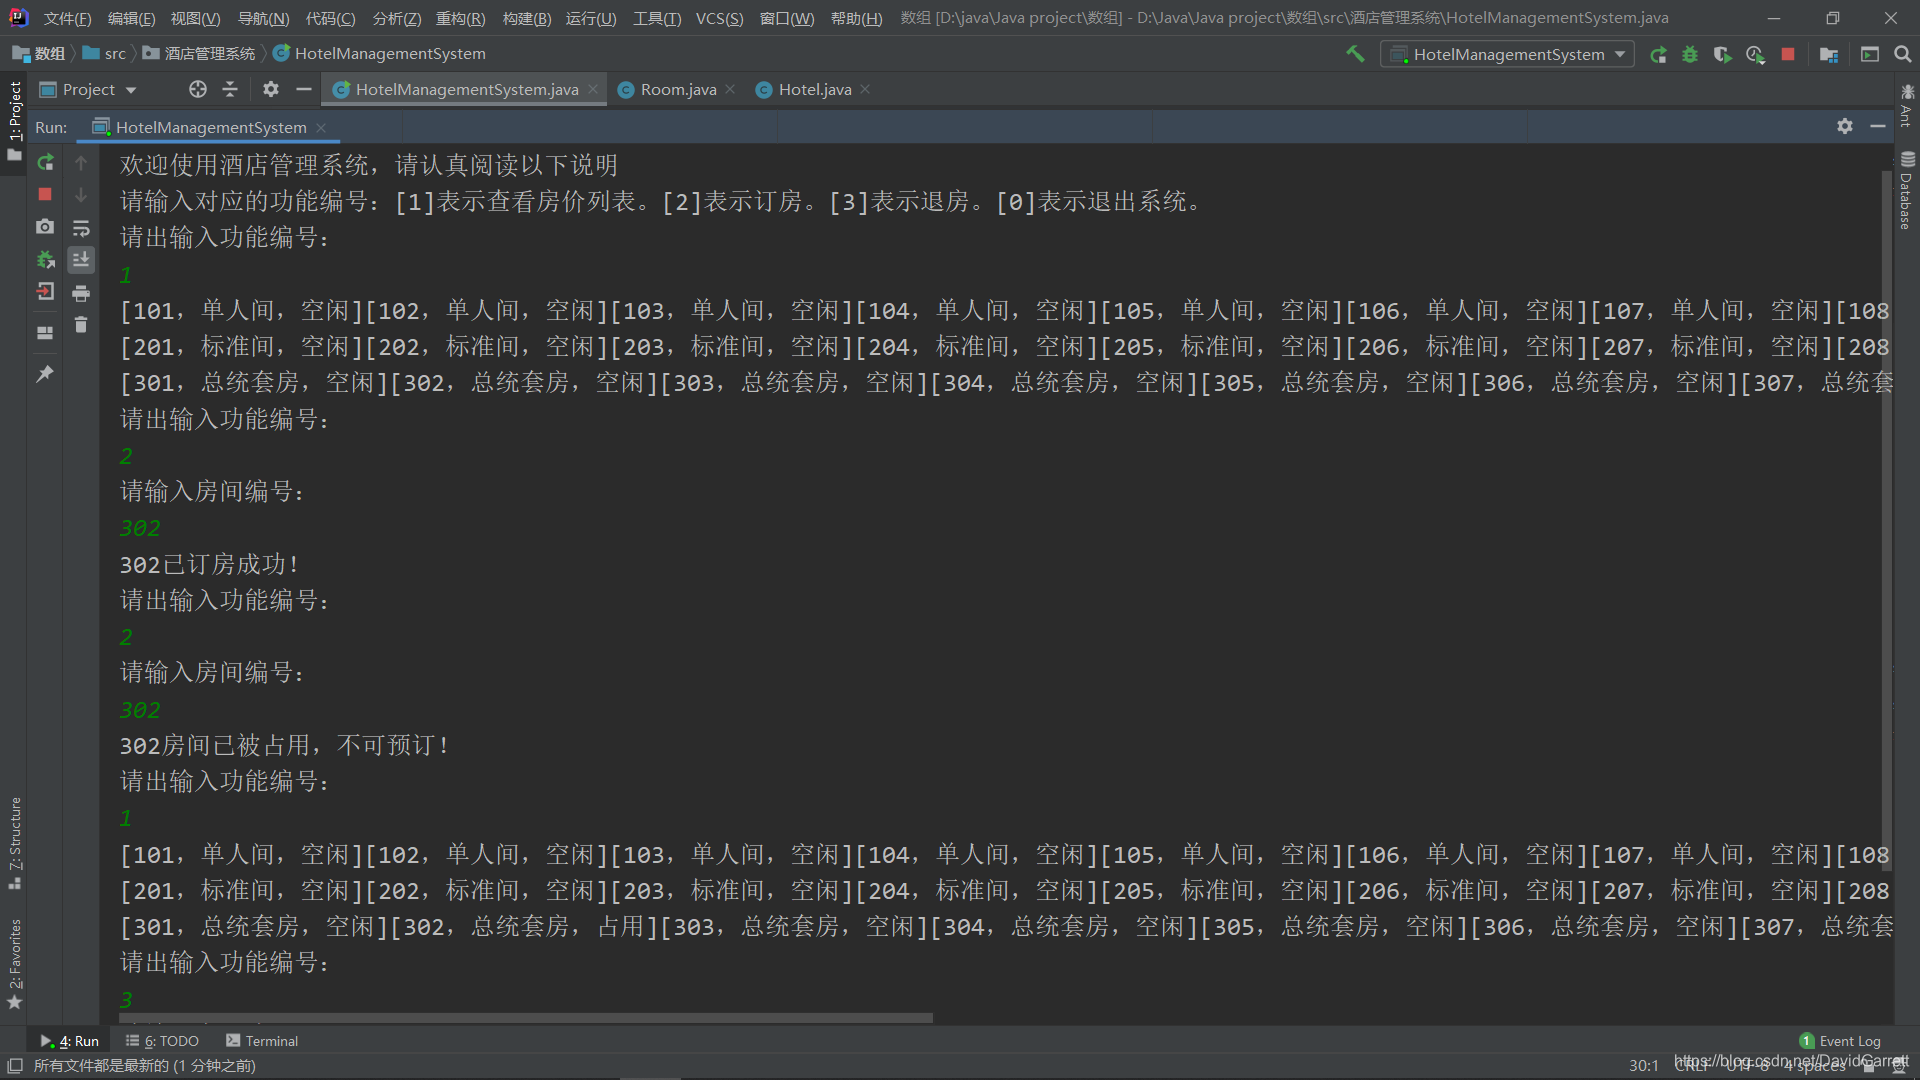Click the top toolbar rerun icon
This screenshot has height=1080, width=1920.
(1658, 54)
